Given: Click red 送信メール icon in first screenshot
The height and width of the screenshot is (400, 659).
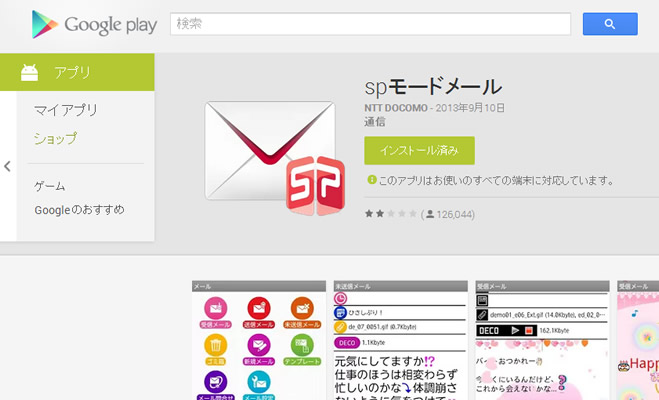Looking at the screenshot, I should tap(259, 313).
